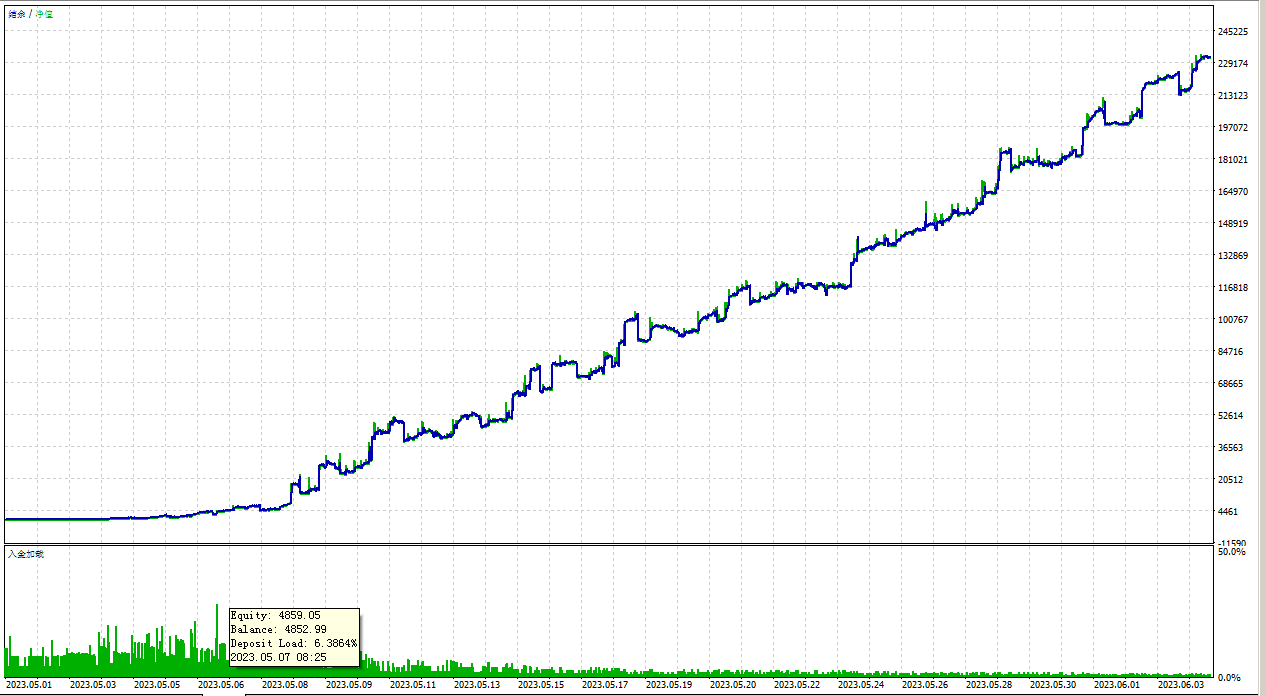
Task: Click the 20512 axis value
Action: [1231, 480]
